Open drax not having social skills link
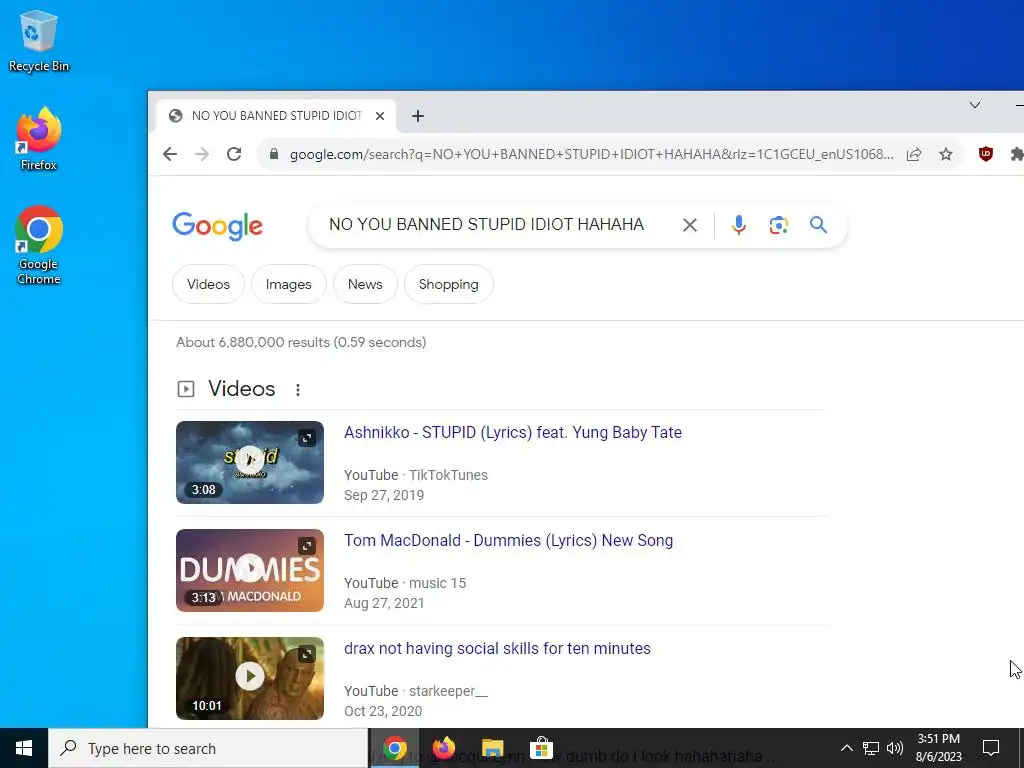 coord(497,648)
